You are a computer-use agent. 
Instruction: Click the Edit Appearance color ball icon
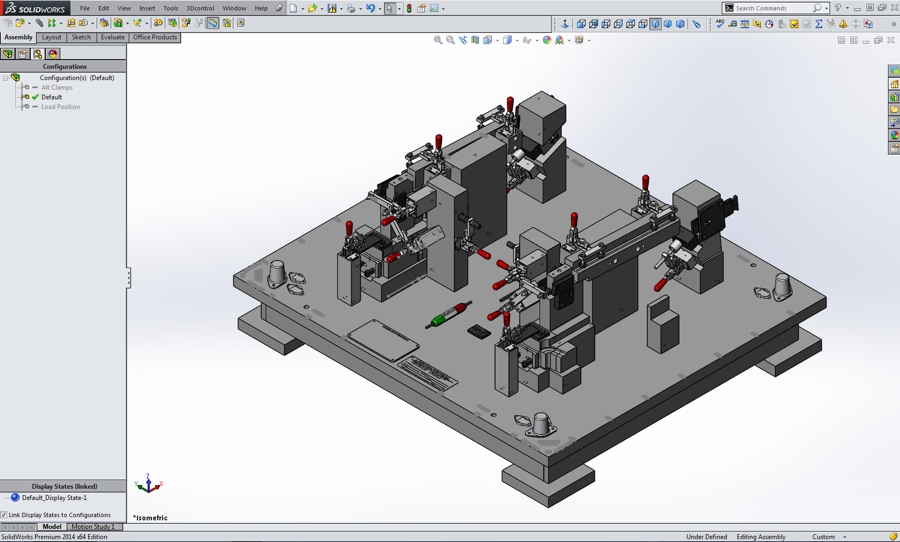click(546, 40)
